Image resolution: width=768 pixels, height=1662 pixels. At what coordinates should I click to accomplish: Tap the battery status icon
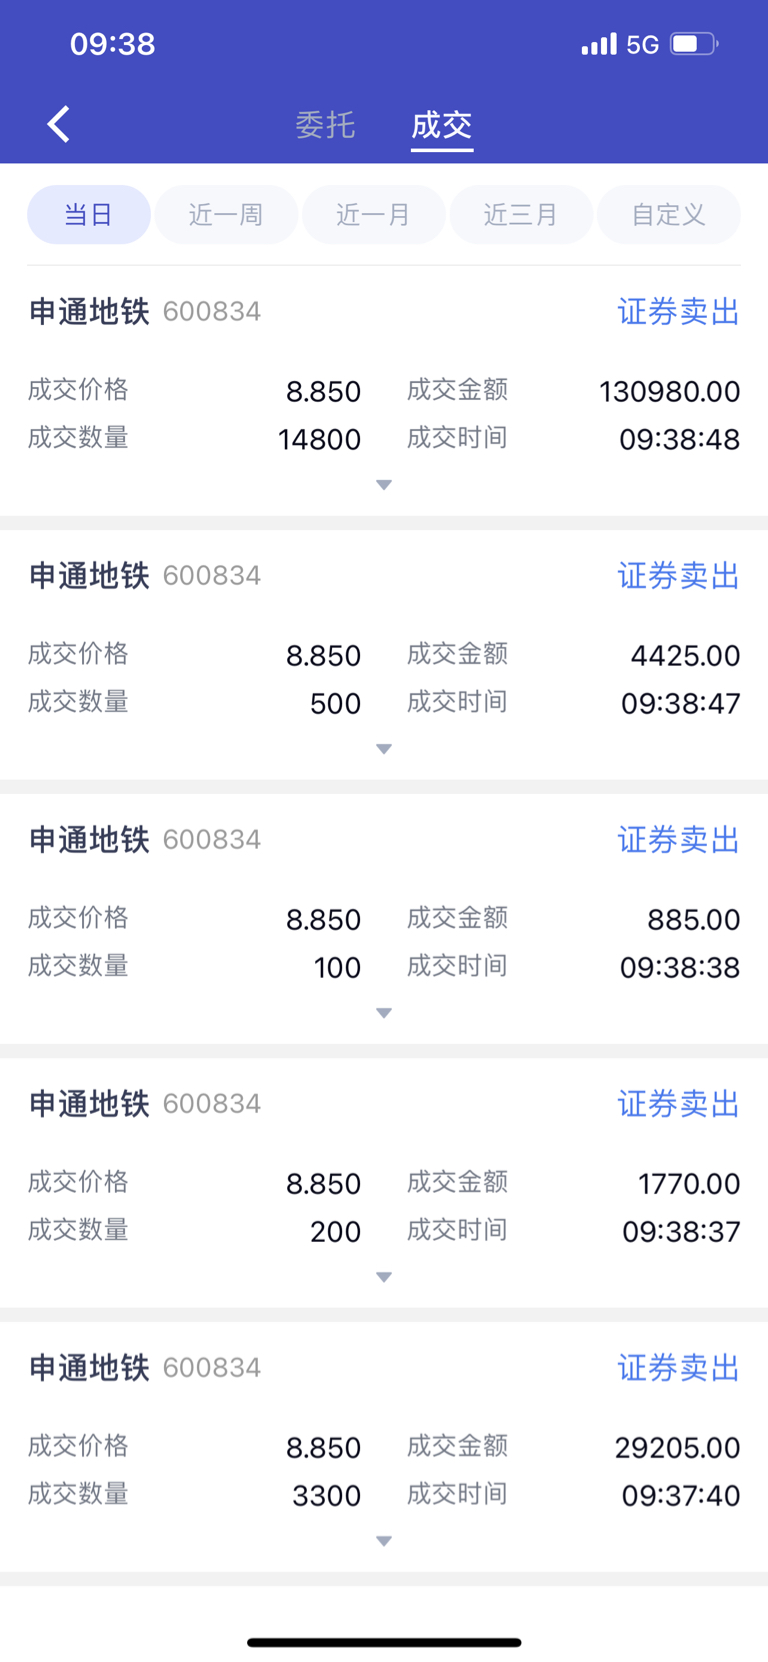[x=694, y=44]
